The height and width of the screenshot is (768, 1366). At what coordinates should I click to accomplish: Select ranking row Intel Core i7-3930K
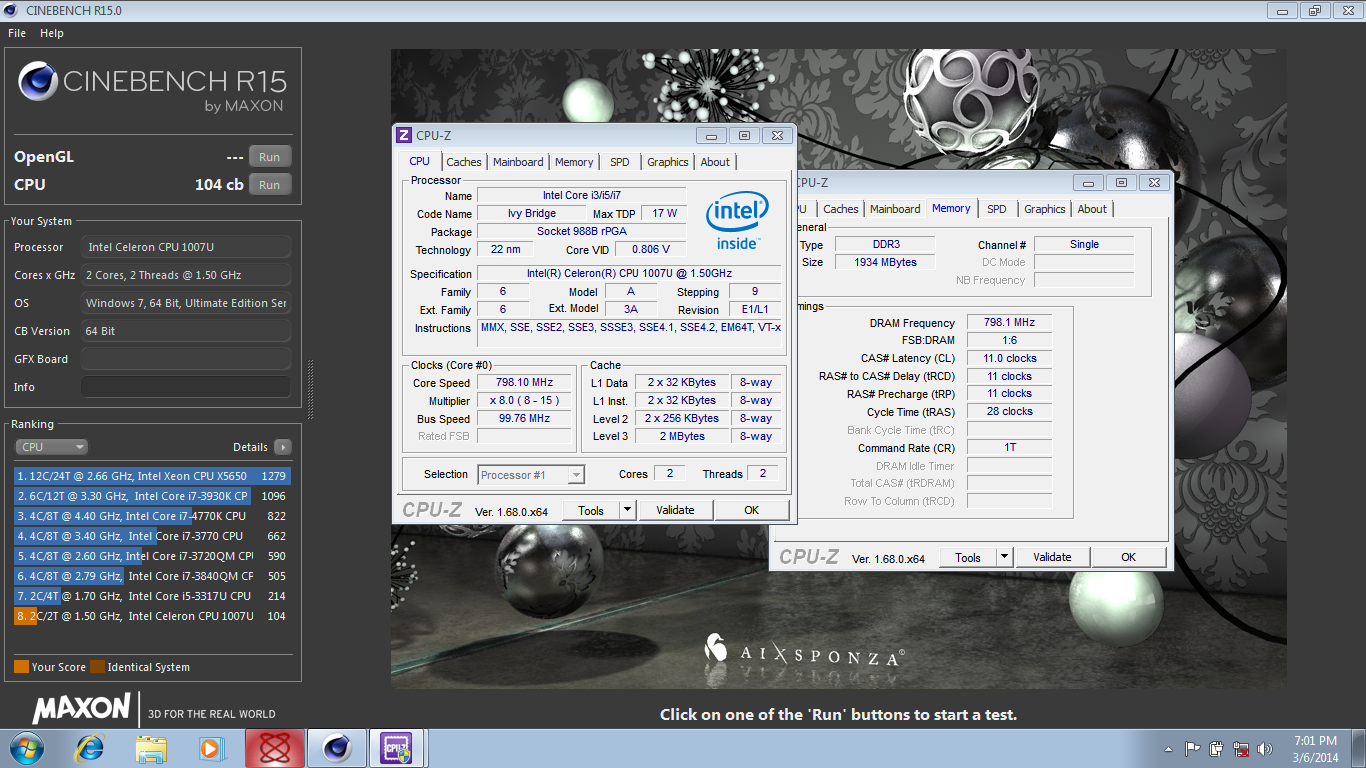pos(152,496)
